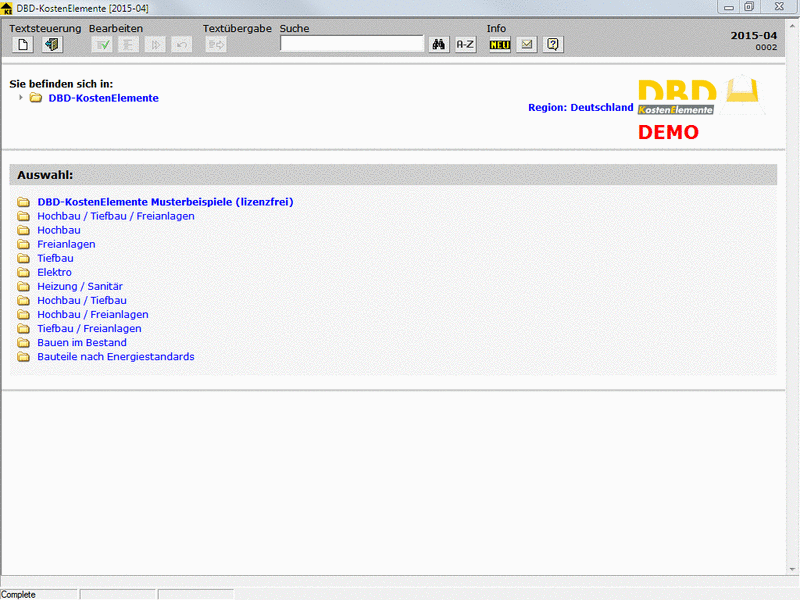Image resolution: width=800 pixels, height=600 pixels.
Task: Click the folder icon beside the Hochbau row
Action: click(x=23, y=230)
